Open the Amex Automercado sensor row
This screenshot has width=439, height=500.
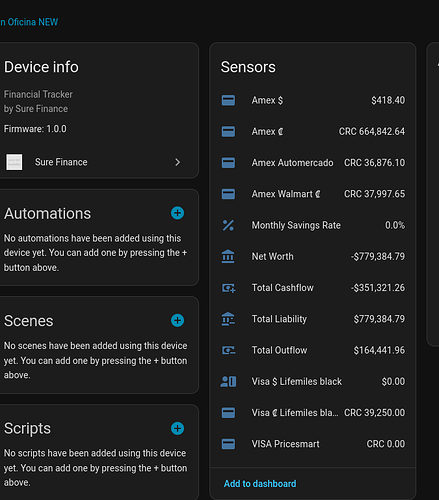pos(313,163)
